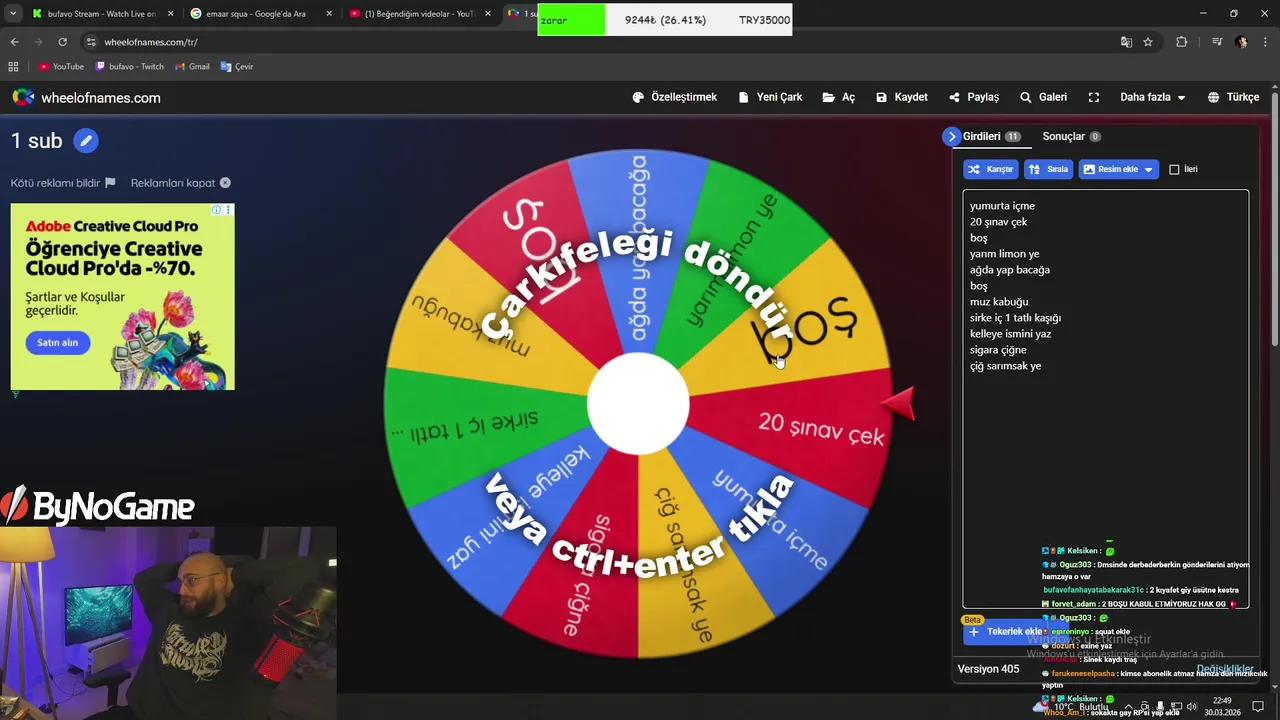Close the "emaar squa" browser tab
The height and width of the screenshot is (720, 1280).
[329, 13]
